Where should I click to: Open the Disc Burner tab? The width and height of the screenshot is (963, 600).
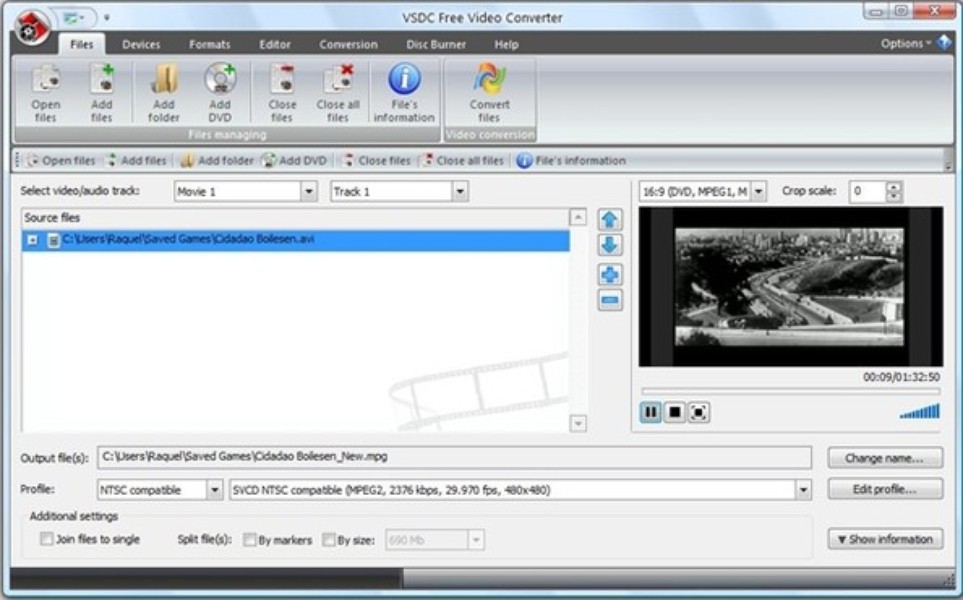pos(436,44)
